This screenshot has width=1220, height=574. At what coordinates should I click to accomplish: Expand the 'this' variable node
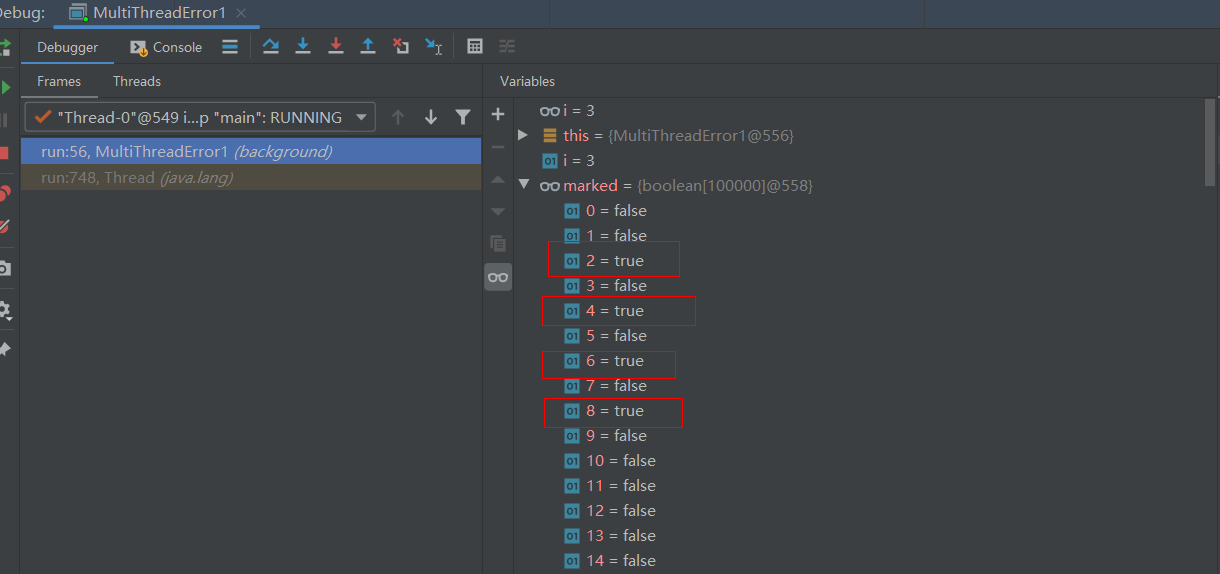click(x=523, y=135)
